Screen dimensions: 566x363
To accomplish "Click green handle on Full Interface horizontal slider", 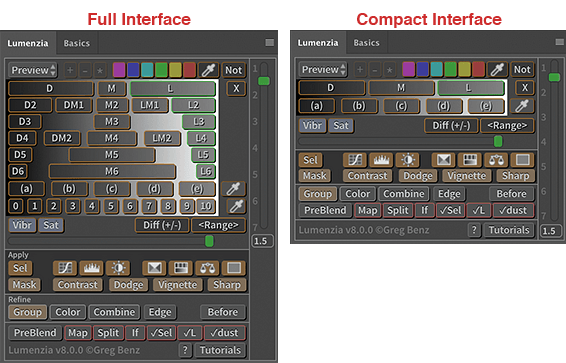I will point(209,241).
